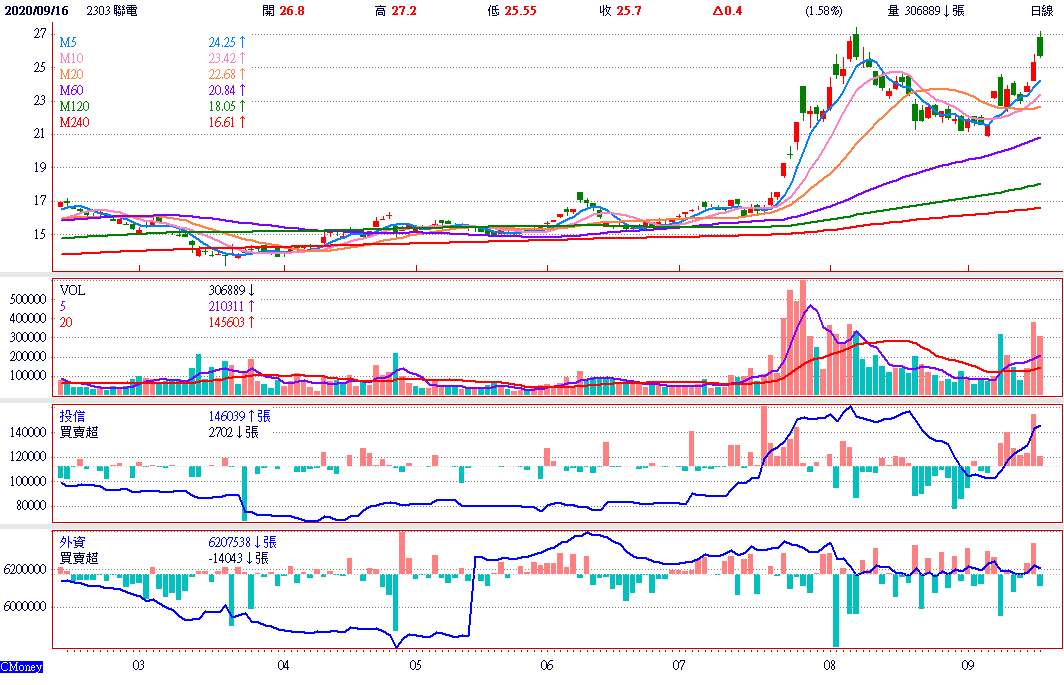
Task: Click the 05 month marker on time axis
Action: [x=415, y=665]
